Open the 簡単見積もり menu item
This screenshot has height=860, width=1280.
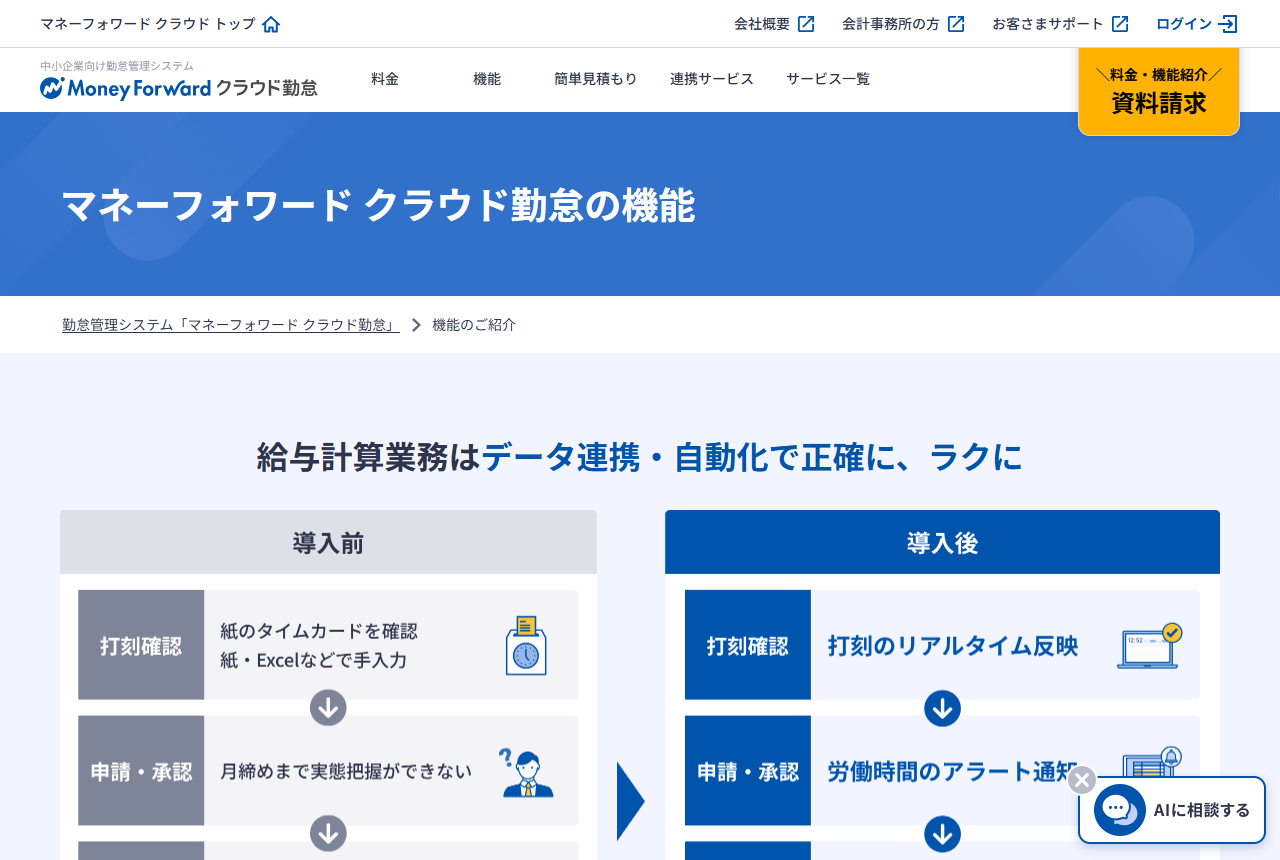click(x=596, y=79)
